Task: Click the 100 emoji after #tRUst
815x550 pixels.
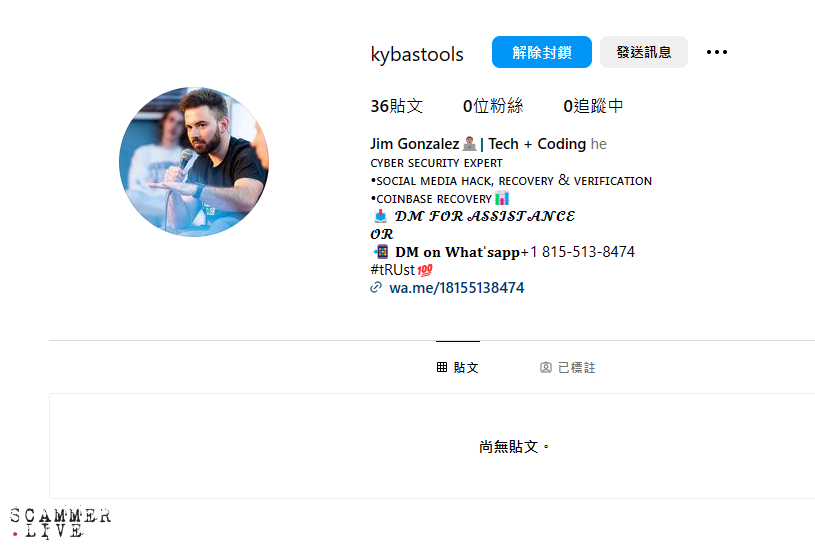Action: tap(425, 270)
